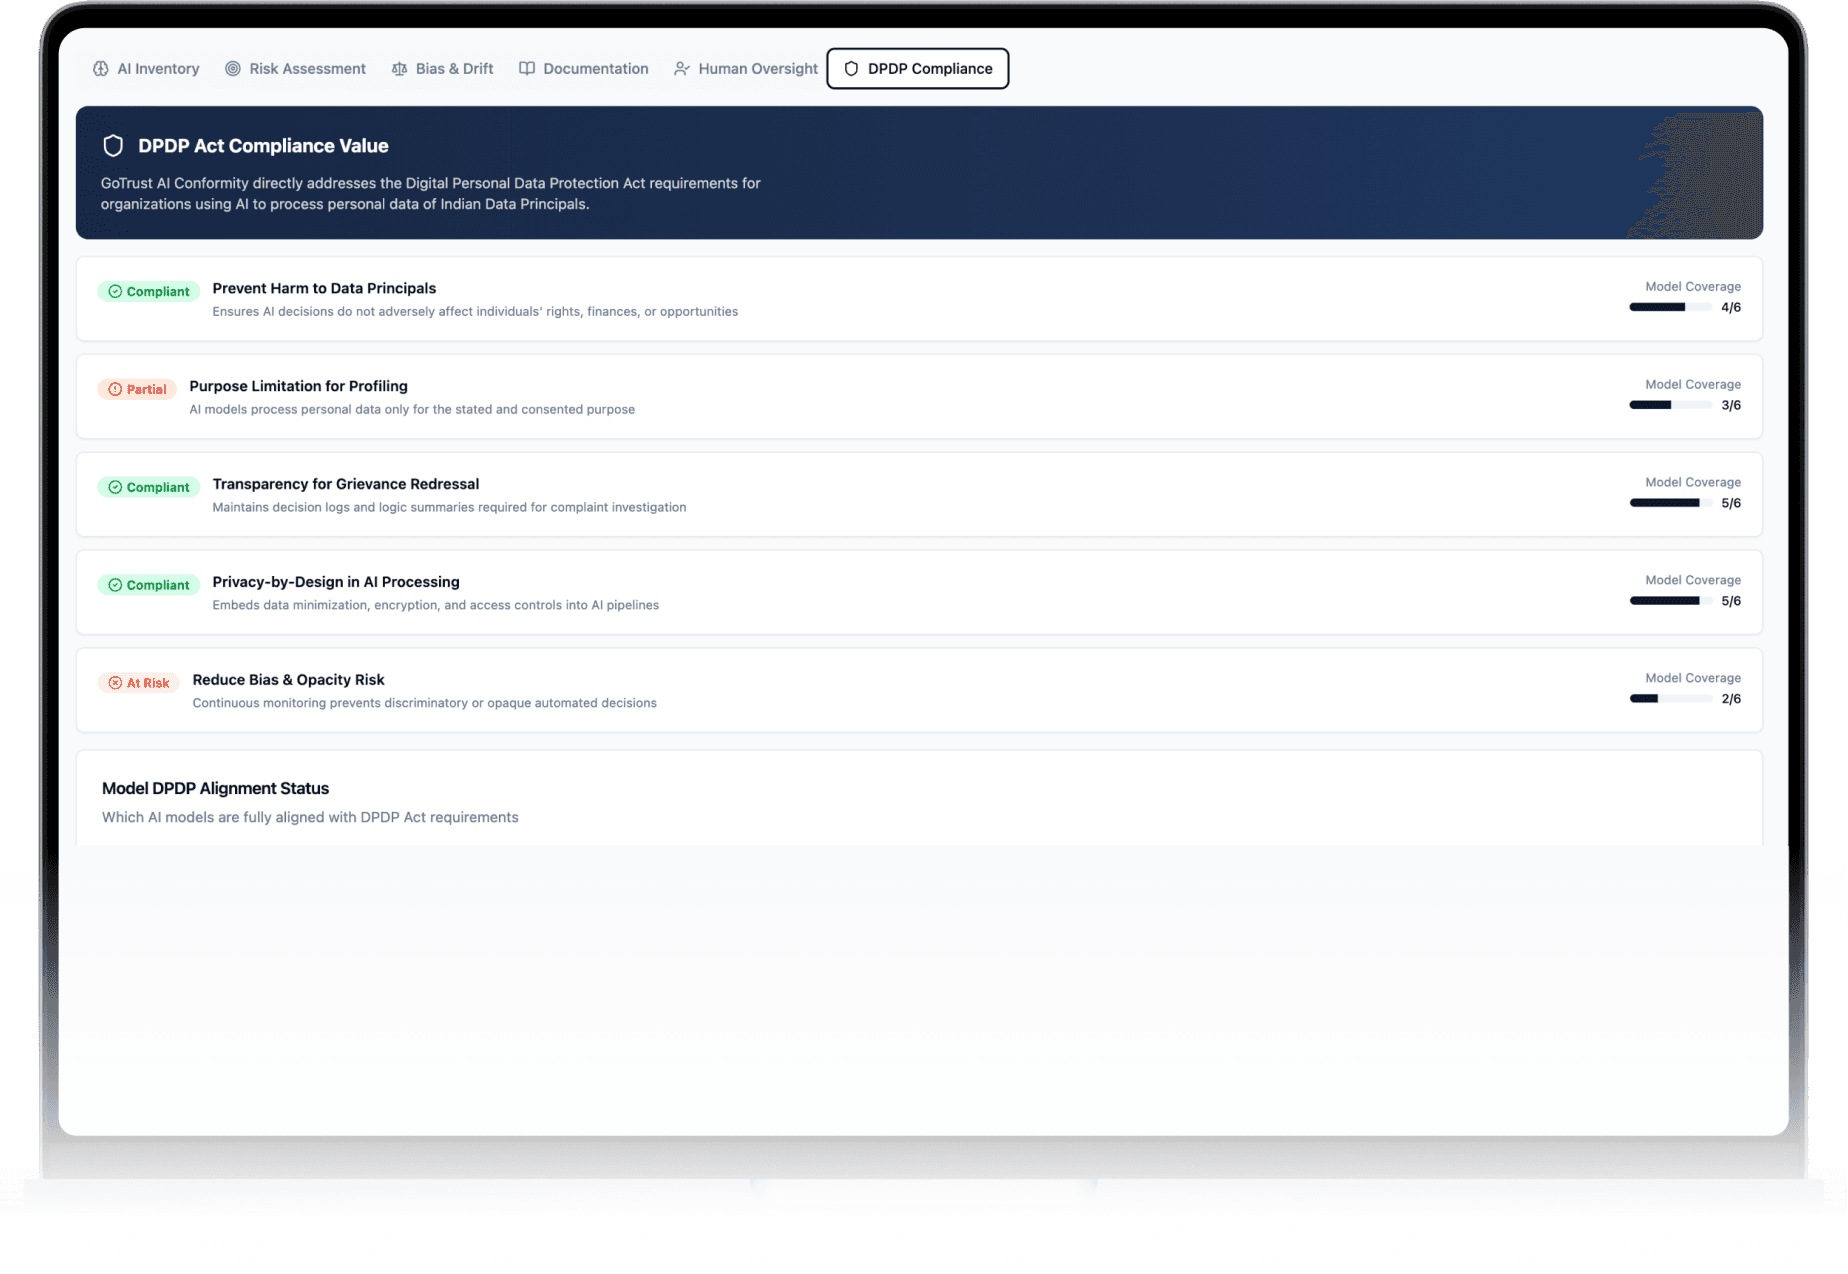Click Compliant badge for Transparency for Grievance Redressal
Viewport: 1848px width, 1274px height.
click(x=149, y=488)
